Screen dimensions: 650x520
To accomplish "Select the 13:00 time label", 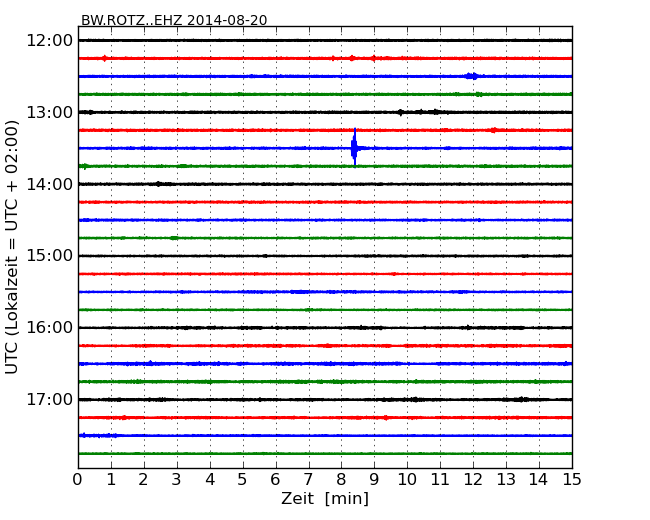I will pyautogui.click(x=49, y=112).
